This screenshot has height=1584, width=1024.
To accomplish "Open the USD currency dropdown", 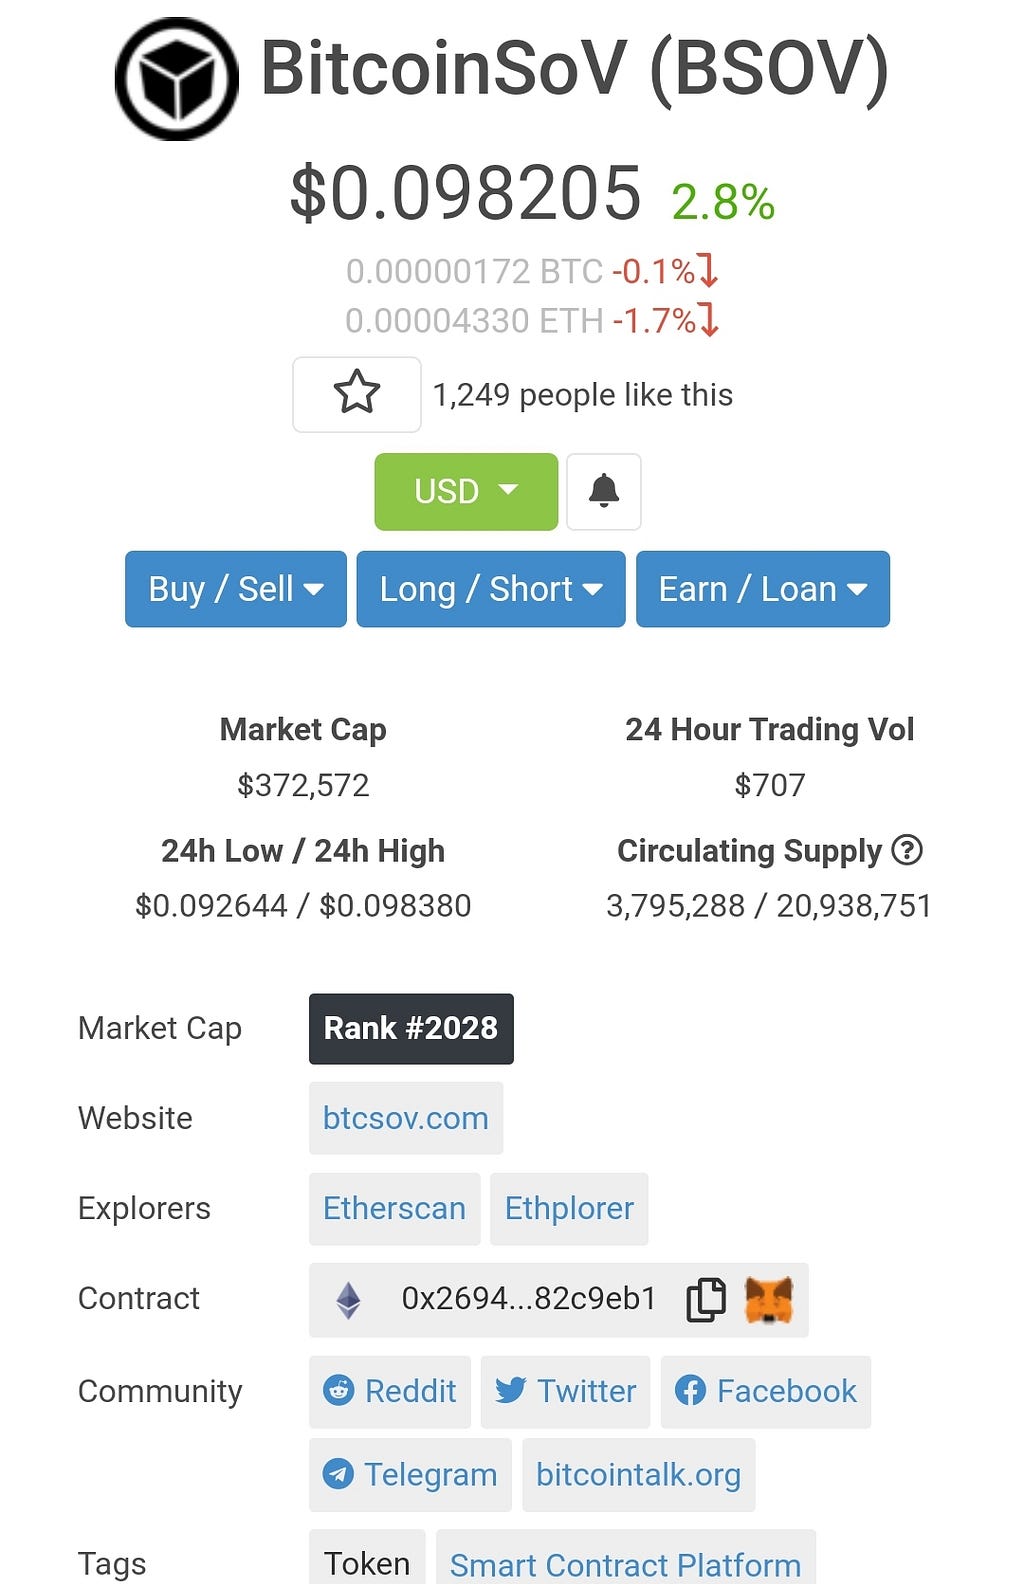I will tap(466, 491).
